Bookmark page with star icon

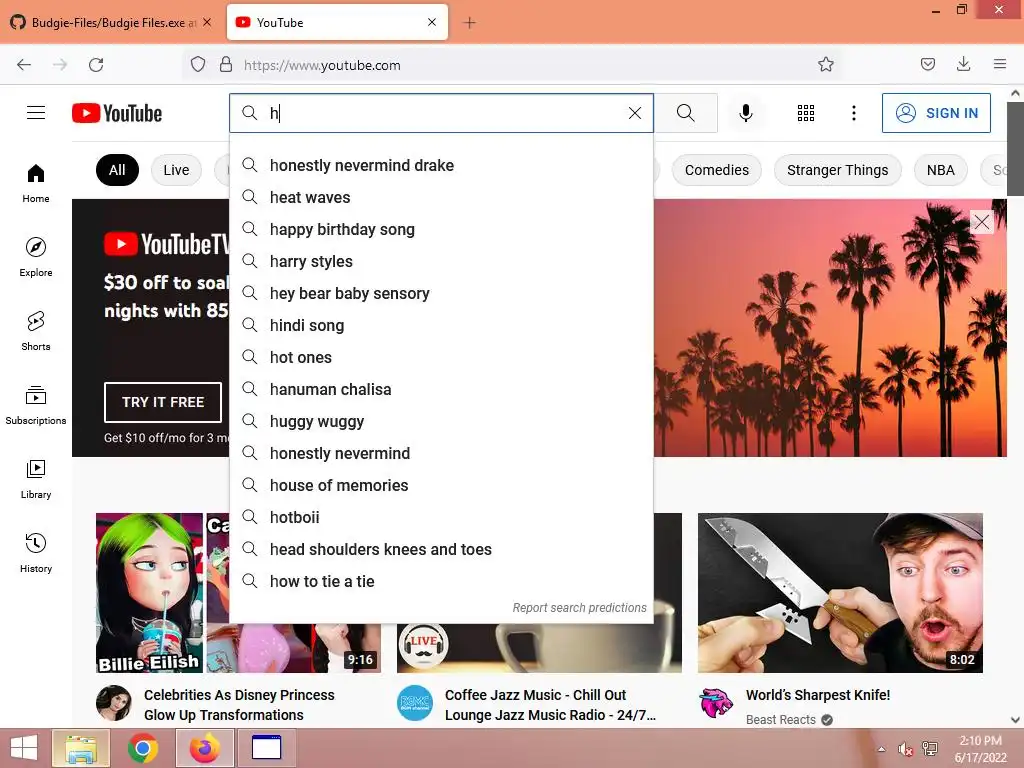coord(825,64)
